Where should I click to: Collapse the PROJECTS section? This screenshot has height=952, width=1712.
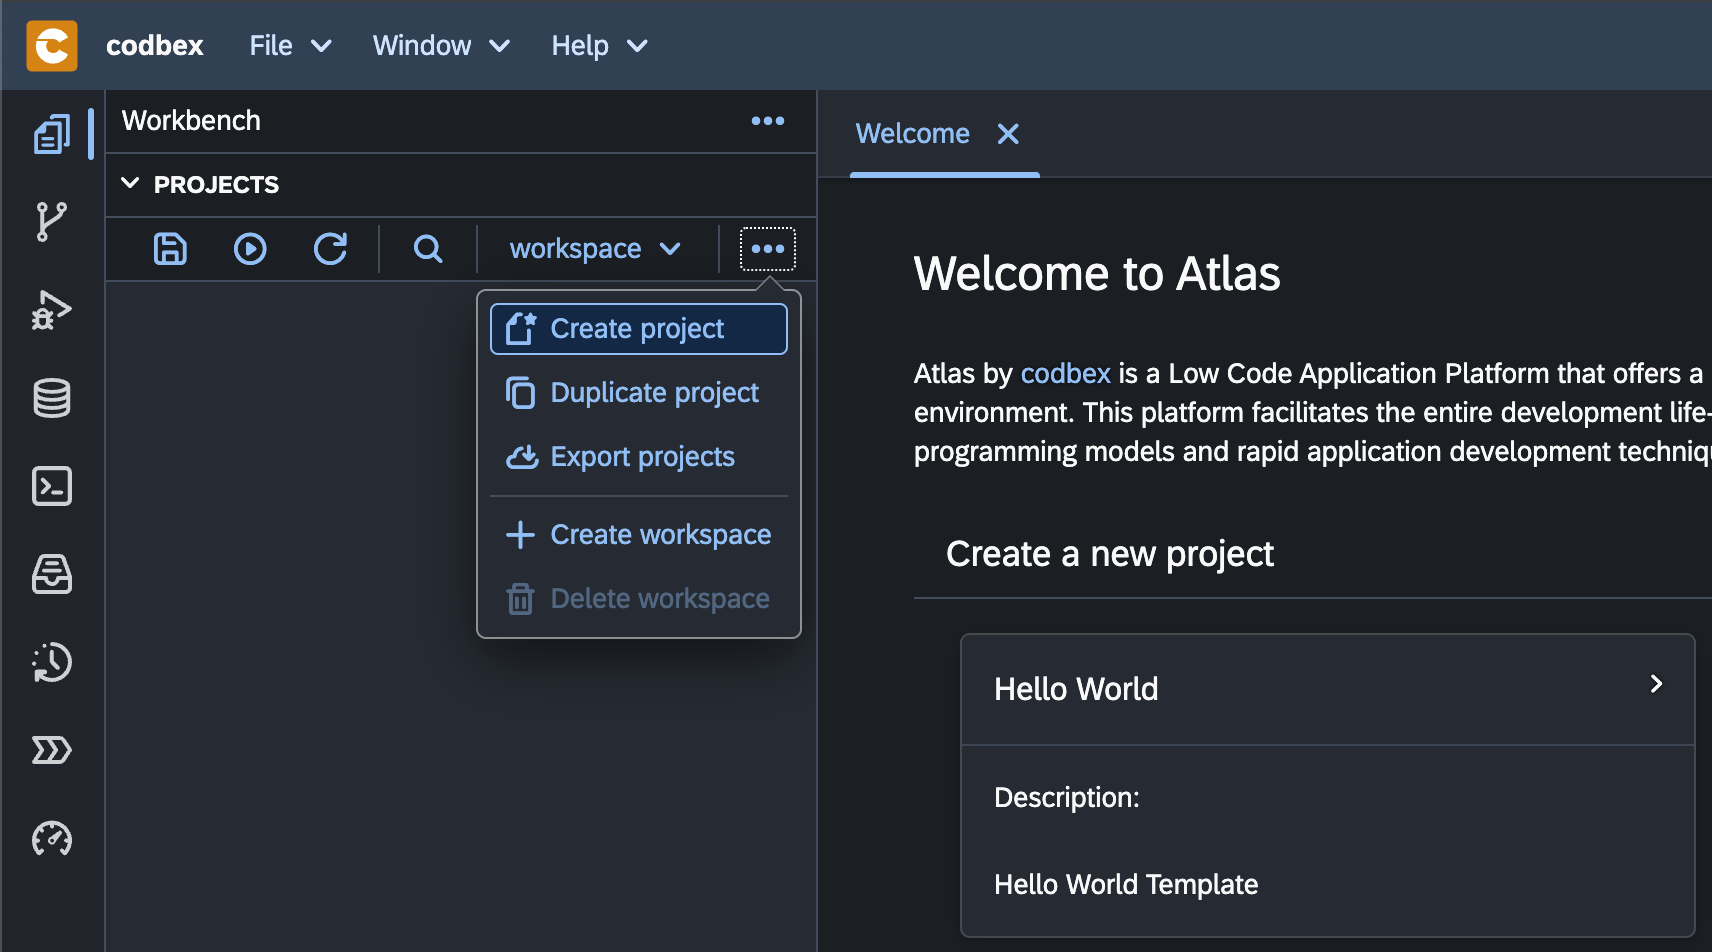click(x=130, y=184)
